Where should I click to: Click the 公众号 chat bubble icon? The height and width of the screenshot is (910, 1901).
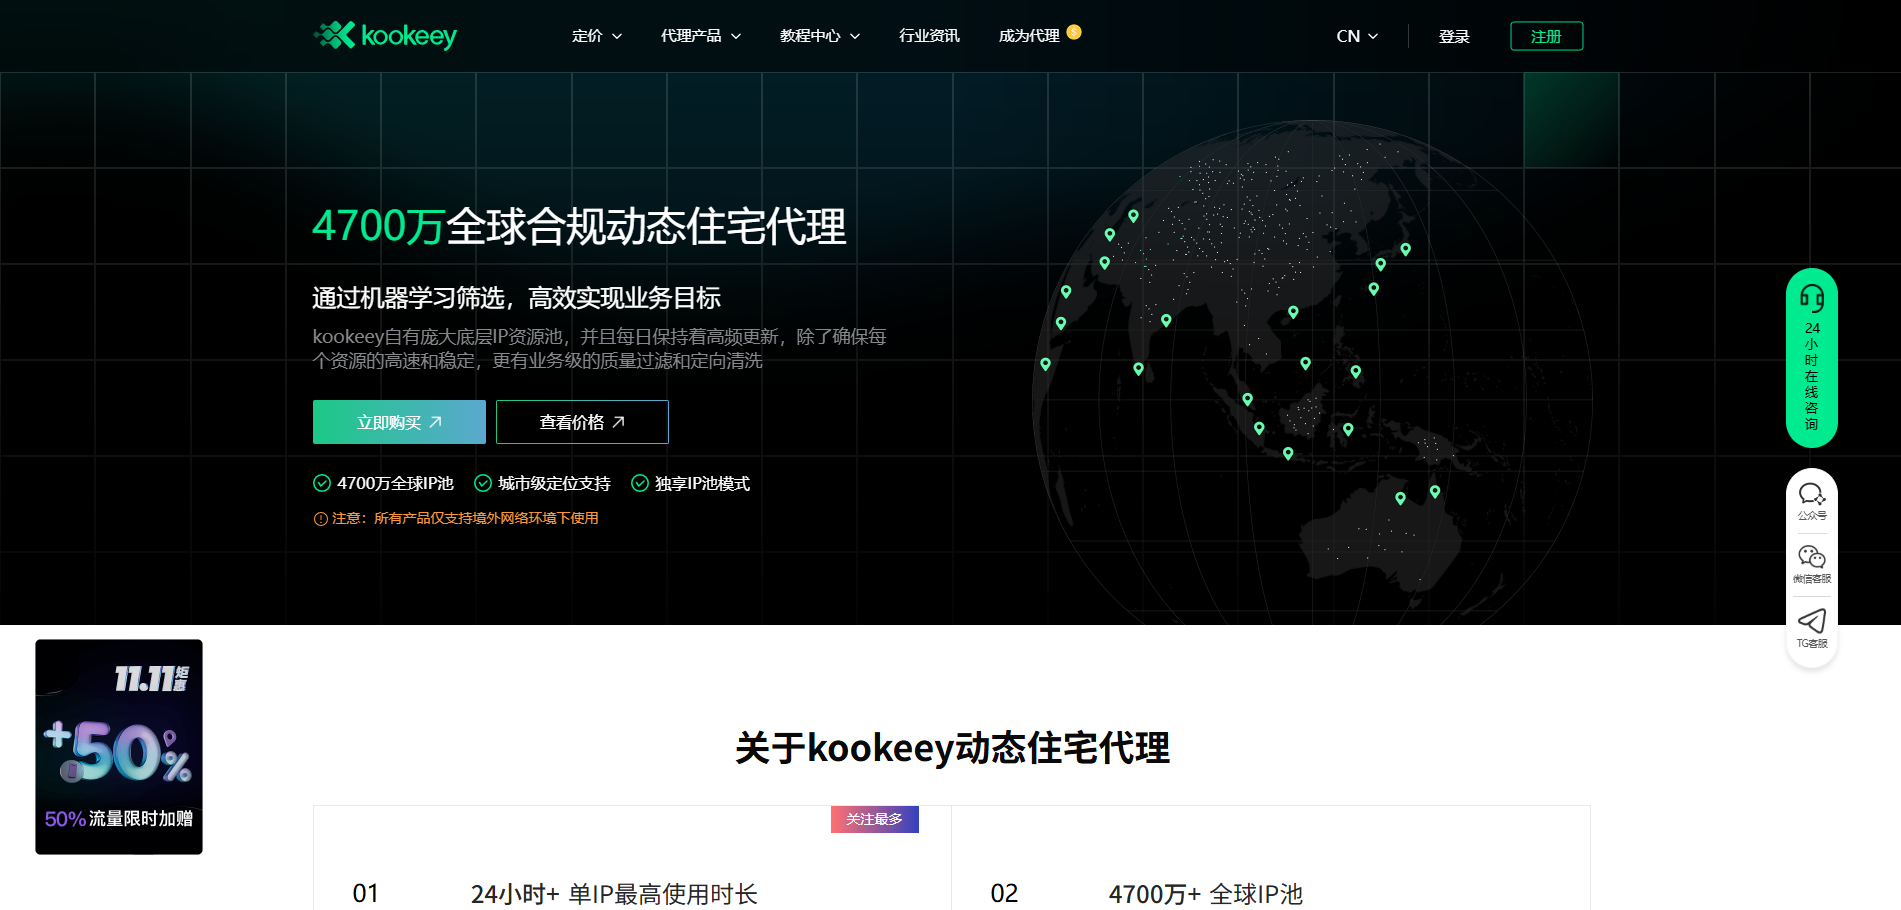1811,493
